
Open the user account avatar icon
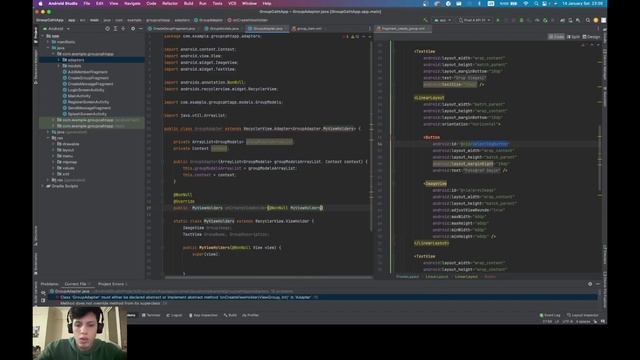[596, 20]
